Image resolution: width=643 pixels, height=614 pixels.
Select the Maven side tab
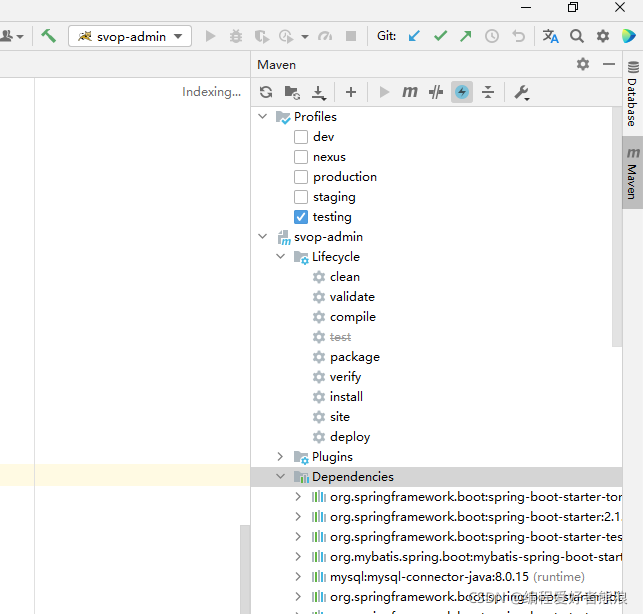click(x=633, y=173)
